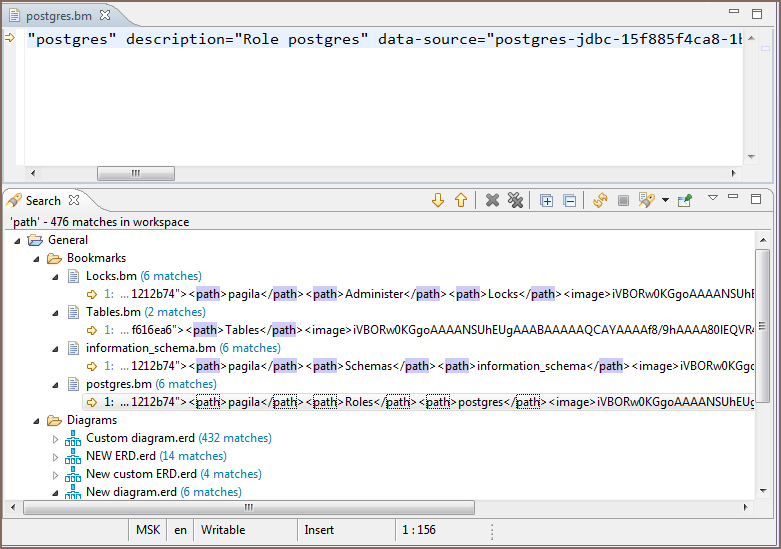
Task: Open previous searches history dropdown arrow
Action: (x=665, y=201)
